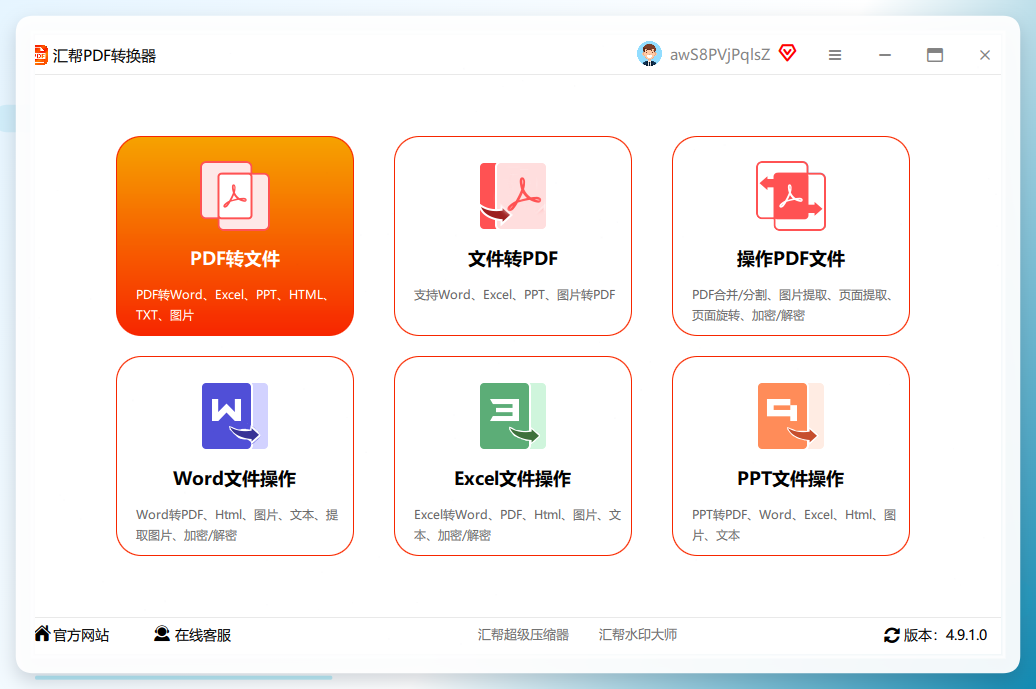Click the 文件转PDF card title

[x=513, y=258]
